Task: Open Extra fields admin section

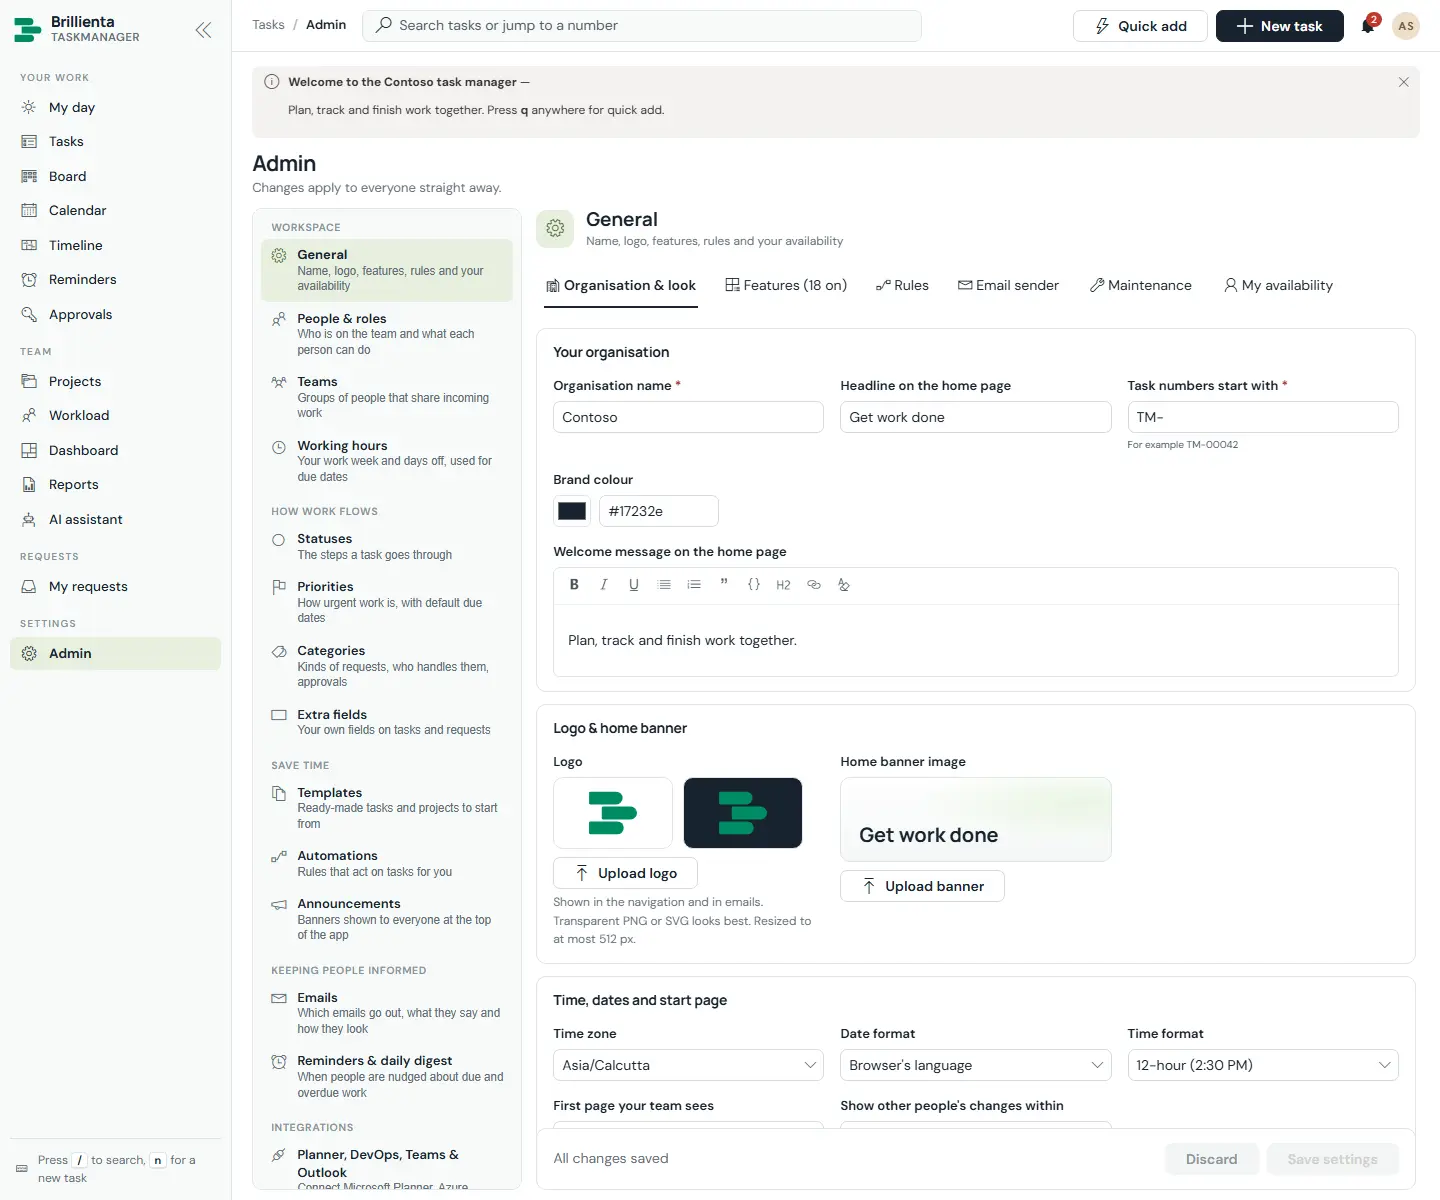Action: (x=387, y=722)
